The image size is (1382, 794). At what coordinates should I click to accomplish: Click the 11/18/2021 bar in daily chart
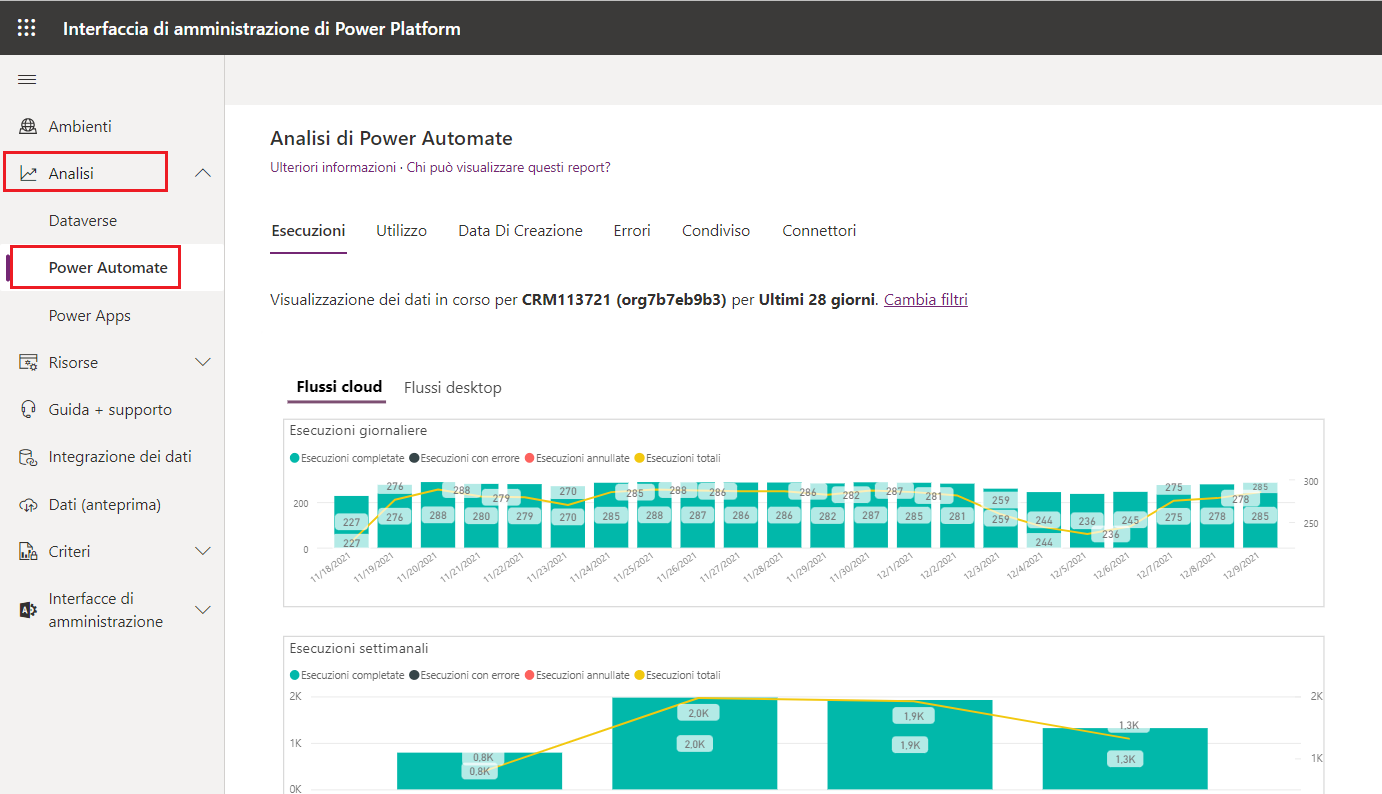[x=351, y=522]
